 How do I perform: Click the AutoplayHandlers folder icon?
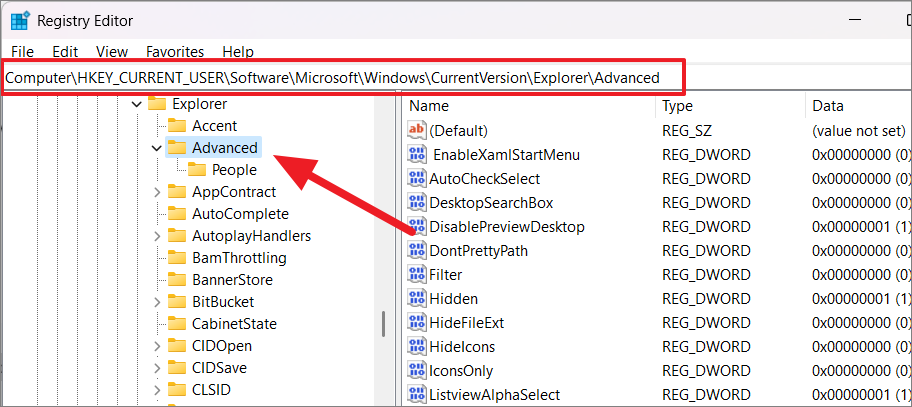[176, 235]
